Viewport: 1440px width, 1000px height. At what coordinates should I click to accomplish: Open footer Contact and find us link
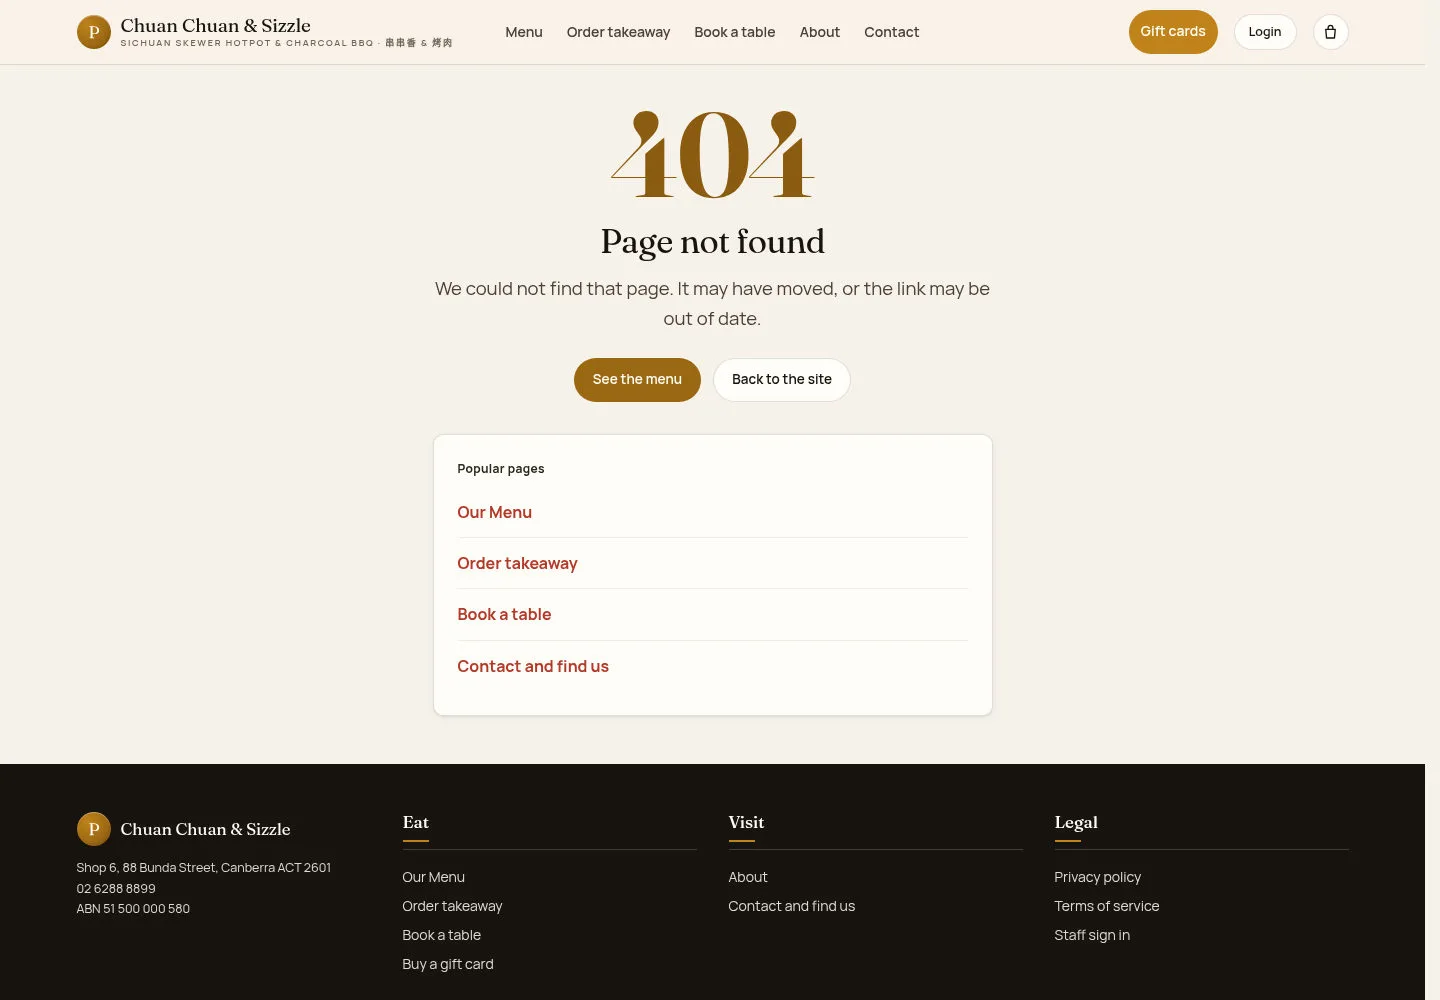click(x=792, y=906)
